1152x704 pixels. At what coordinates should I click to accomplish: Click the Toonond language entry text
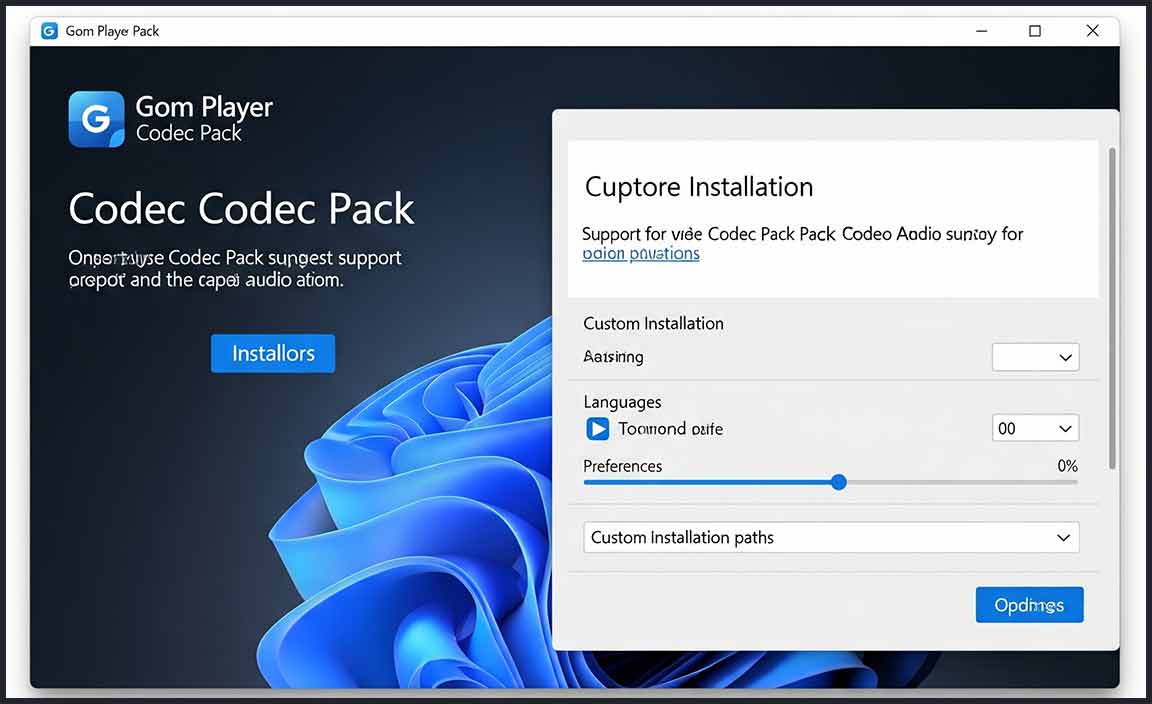[670, 428]
